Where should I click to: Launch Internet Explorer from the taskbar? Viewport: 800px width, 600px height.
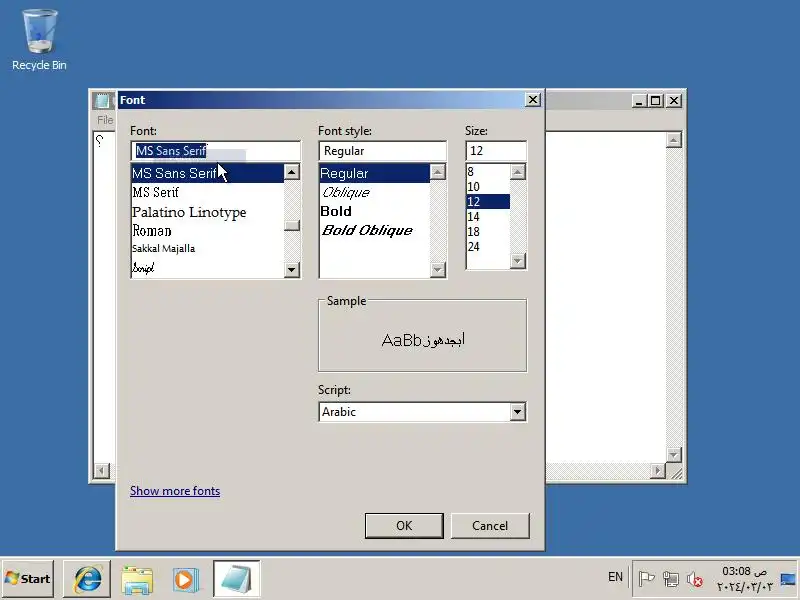pos(87,579)
